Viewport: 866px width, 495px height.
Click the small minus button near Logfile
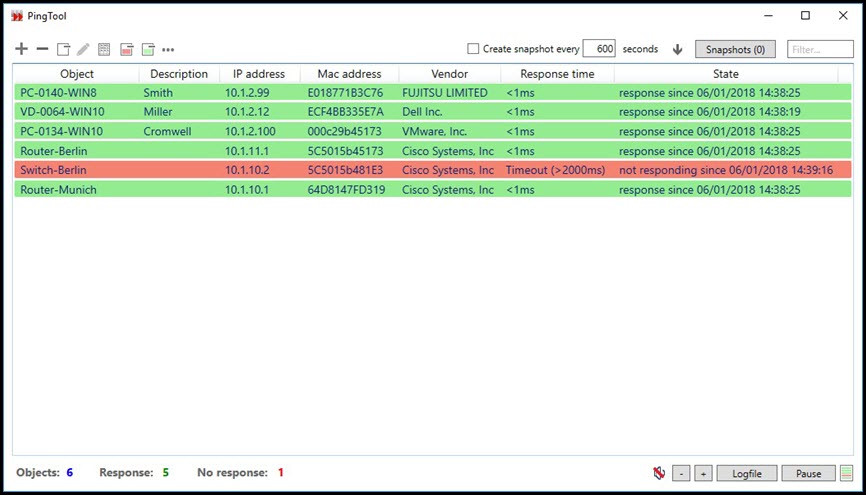(x=681, y=473)
